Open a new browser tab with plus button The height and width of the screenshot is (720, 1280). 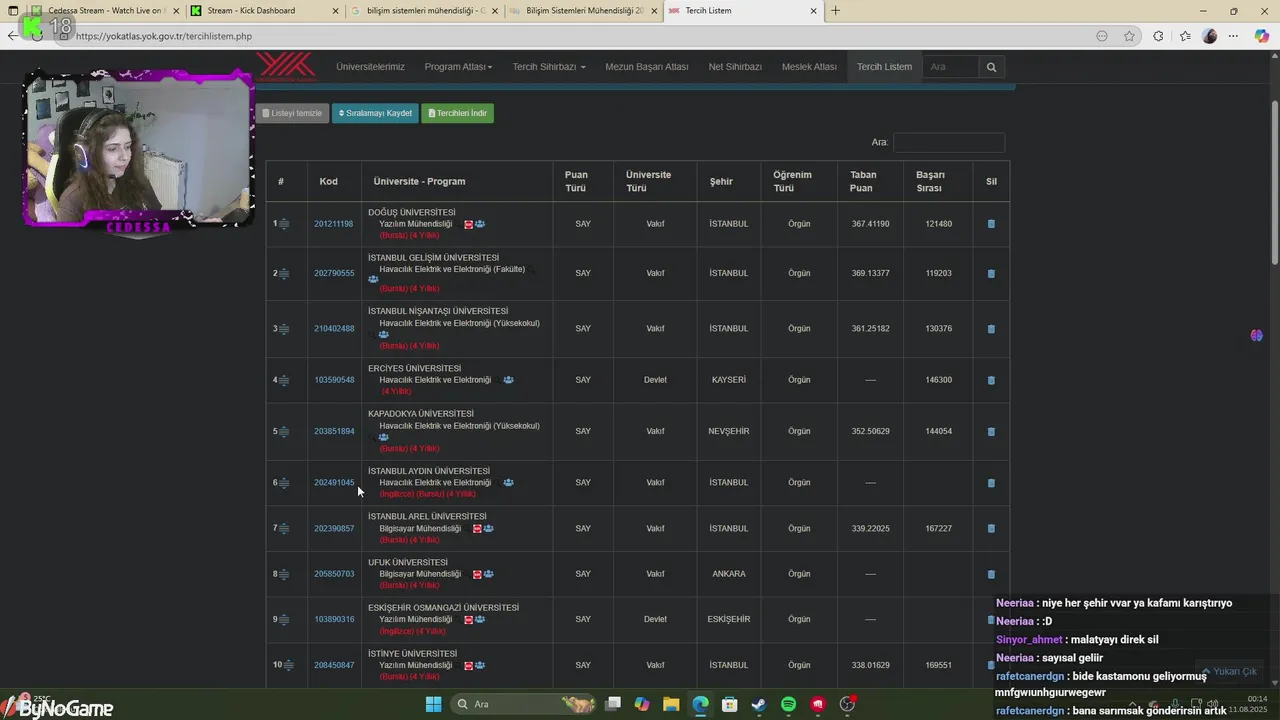pos(835,11)
